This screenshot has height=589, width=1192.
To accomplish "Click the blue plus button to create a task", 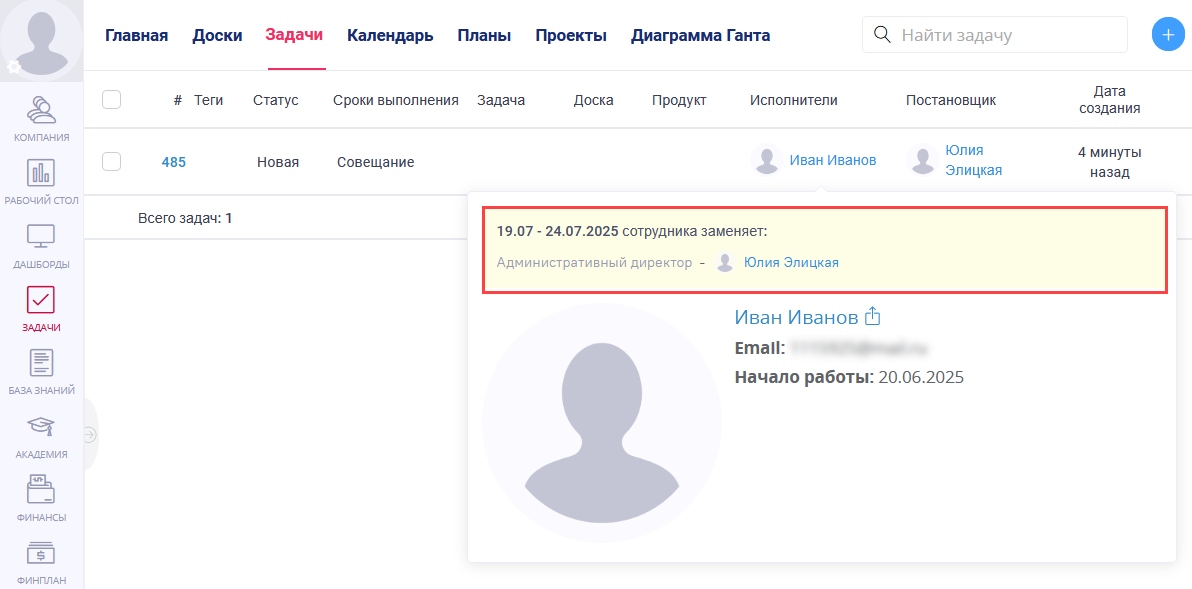I will click(1167, 33).
